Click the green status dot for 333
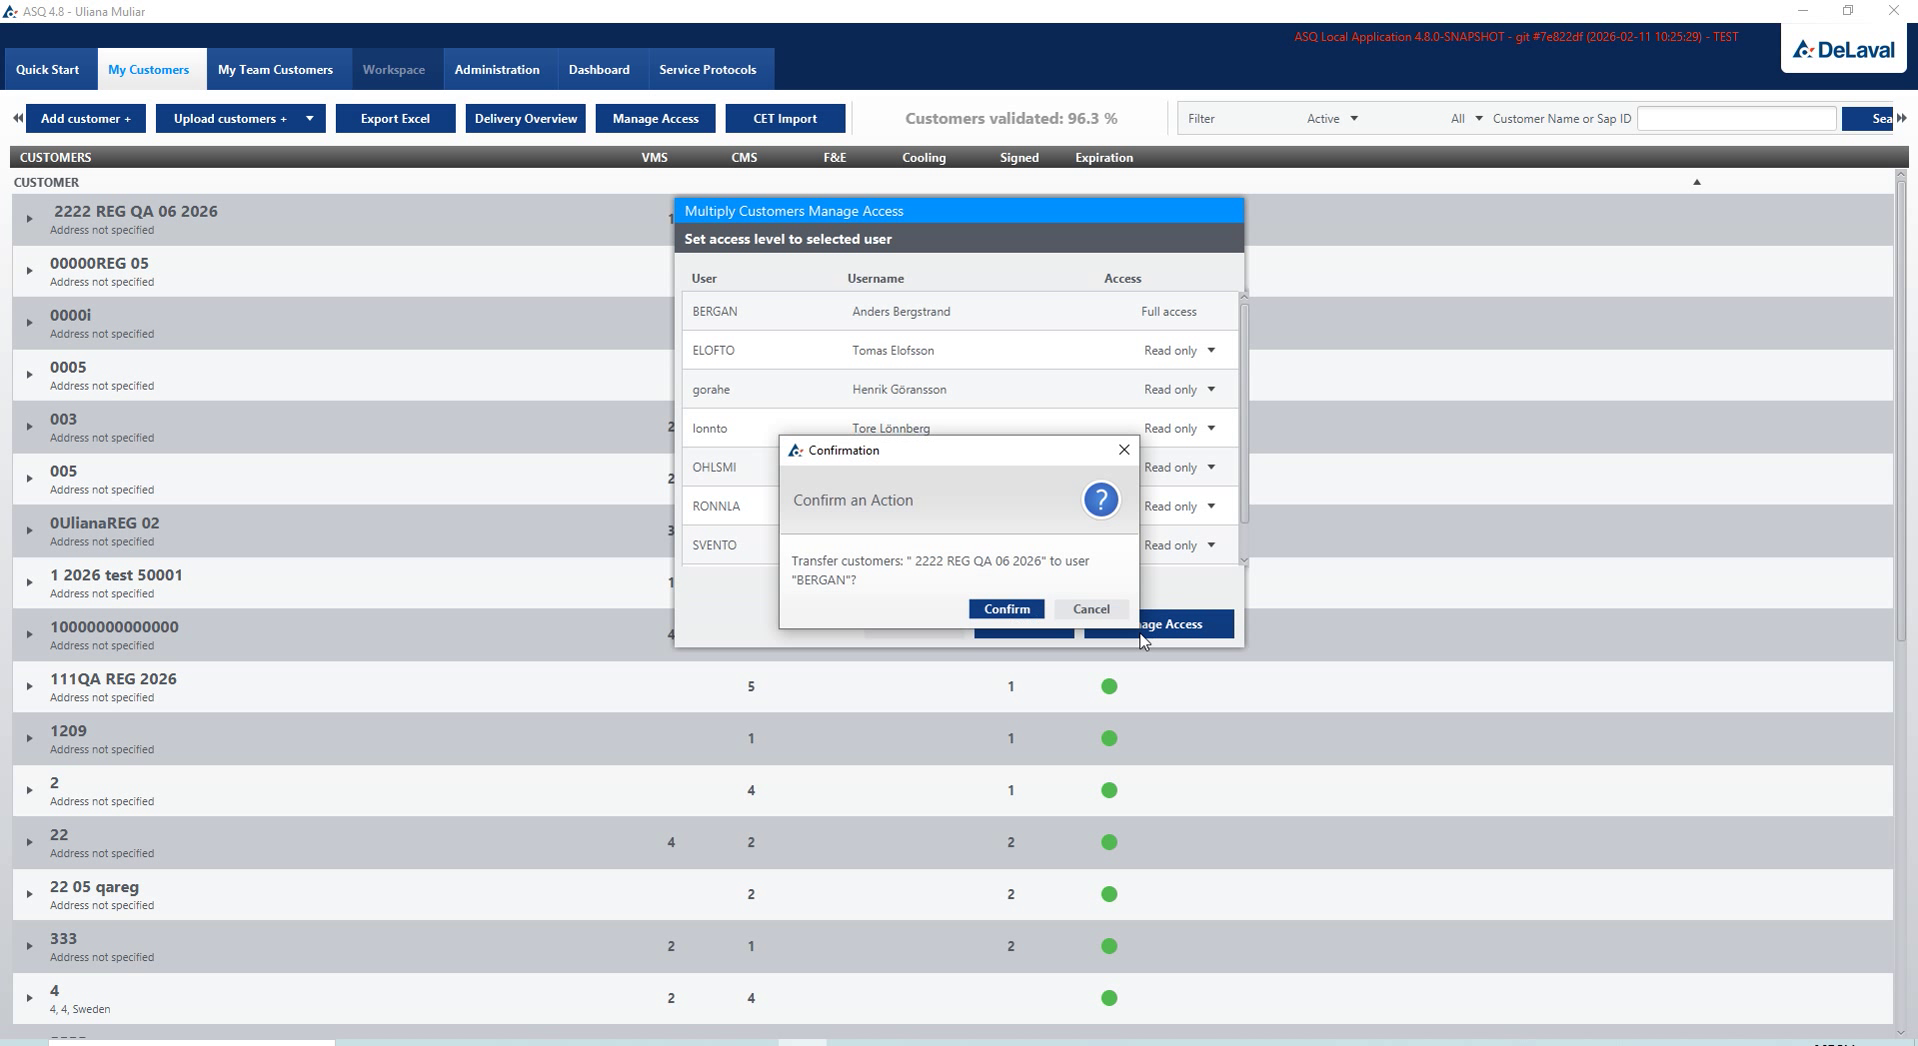Image resolution: width=1918 pixels, height=1046 pixels. (1109, 946)
